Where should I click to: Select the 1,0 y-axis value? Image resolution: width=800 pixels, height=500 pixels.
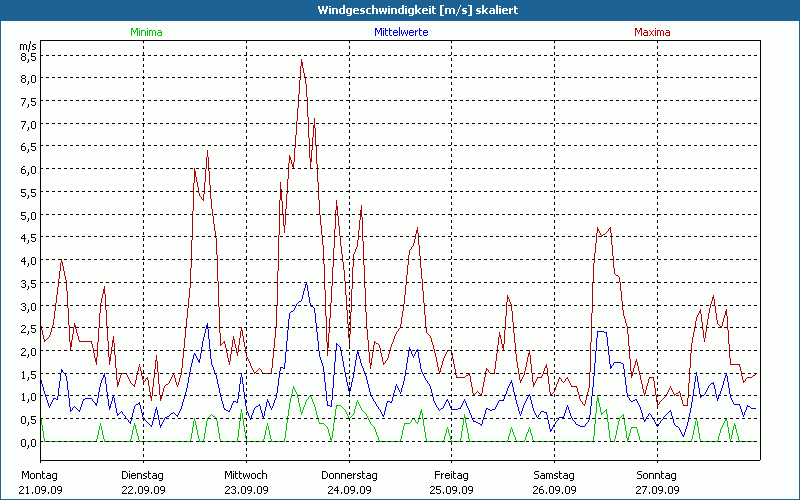point(28,397)
